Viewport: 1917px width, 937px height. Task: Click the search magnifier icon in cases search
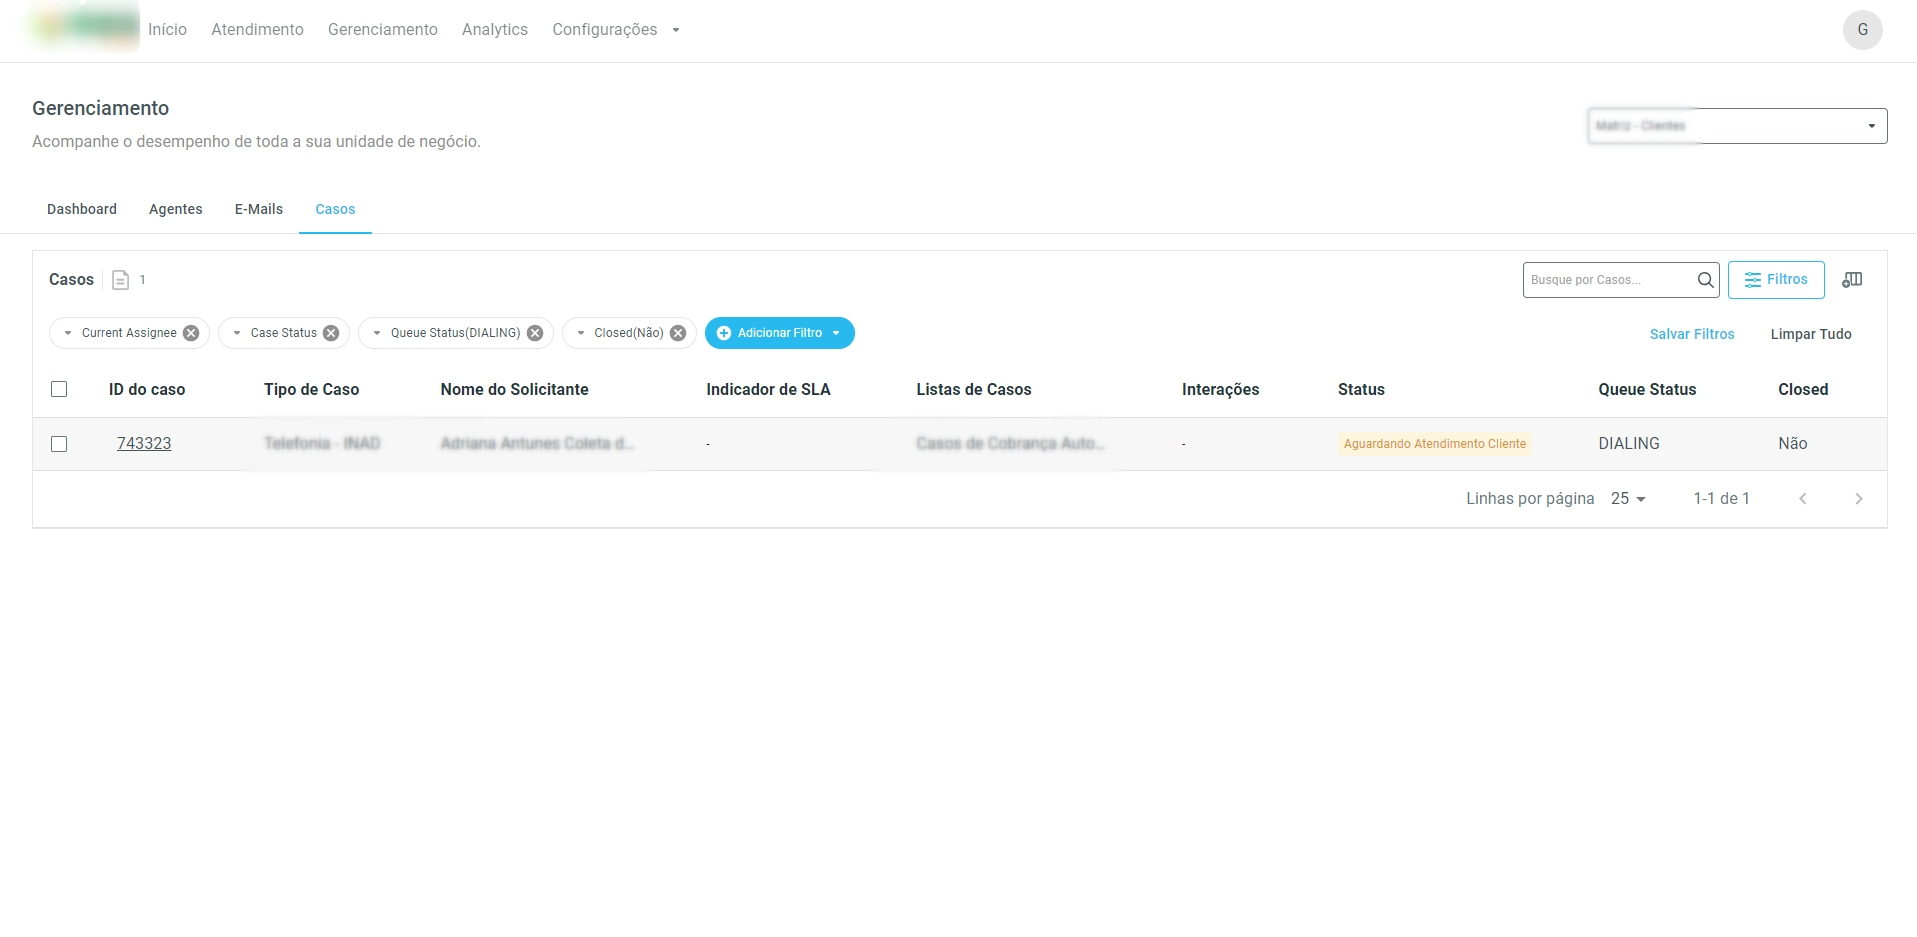point(1705,280)
